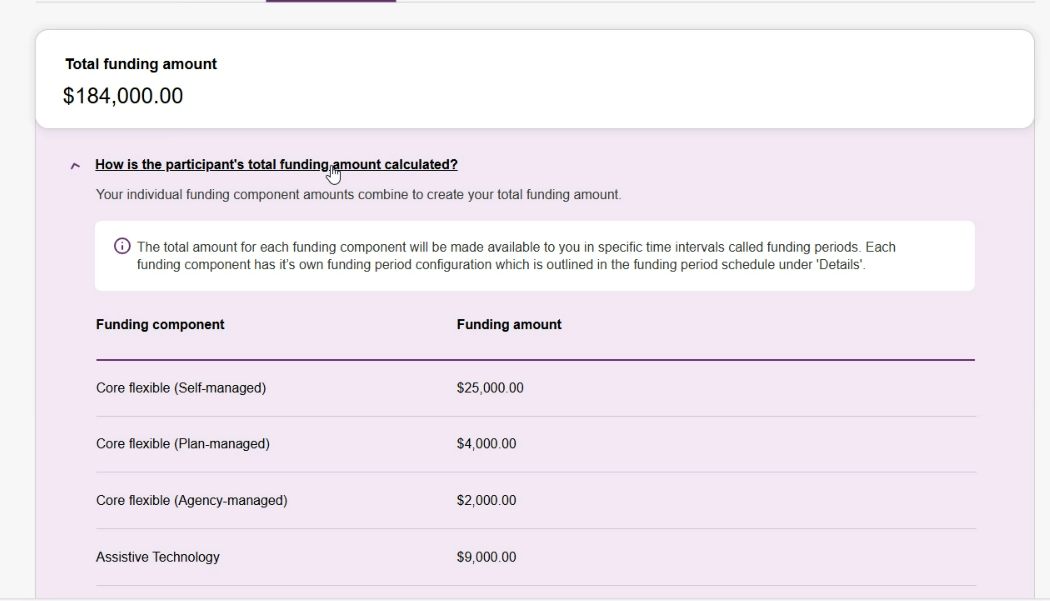Select the $184,000.00 total value
The width and height of the screenshot is (1050, 601).
click(123, 96)
